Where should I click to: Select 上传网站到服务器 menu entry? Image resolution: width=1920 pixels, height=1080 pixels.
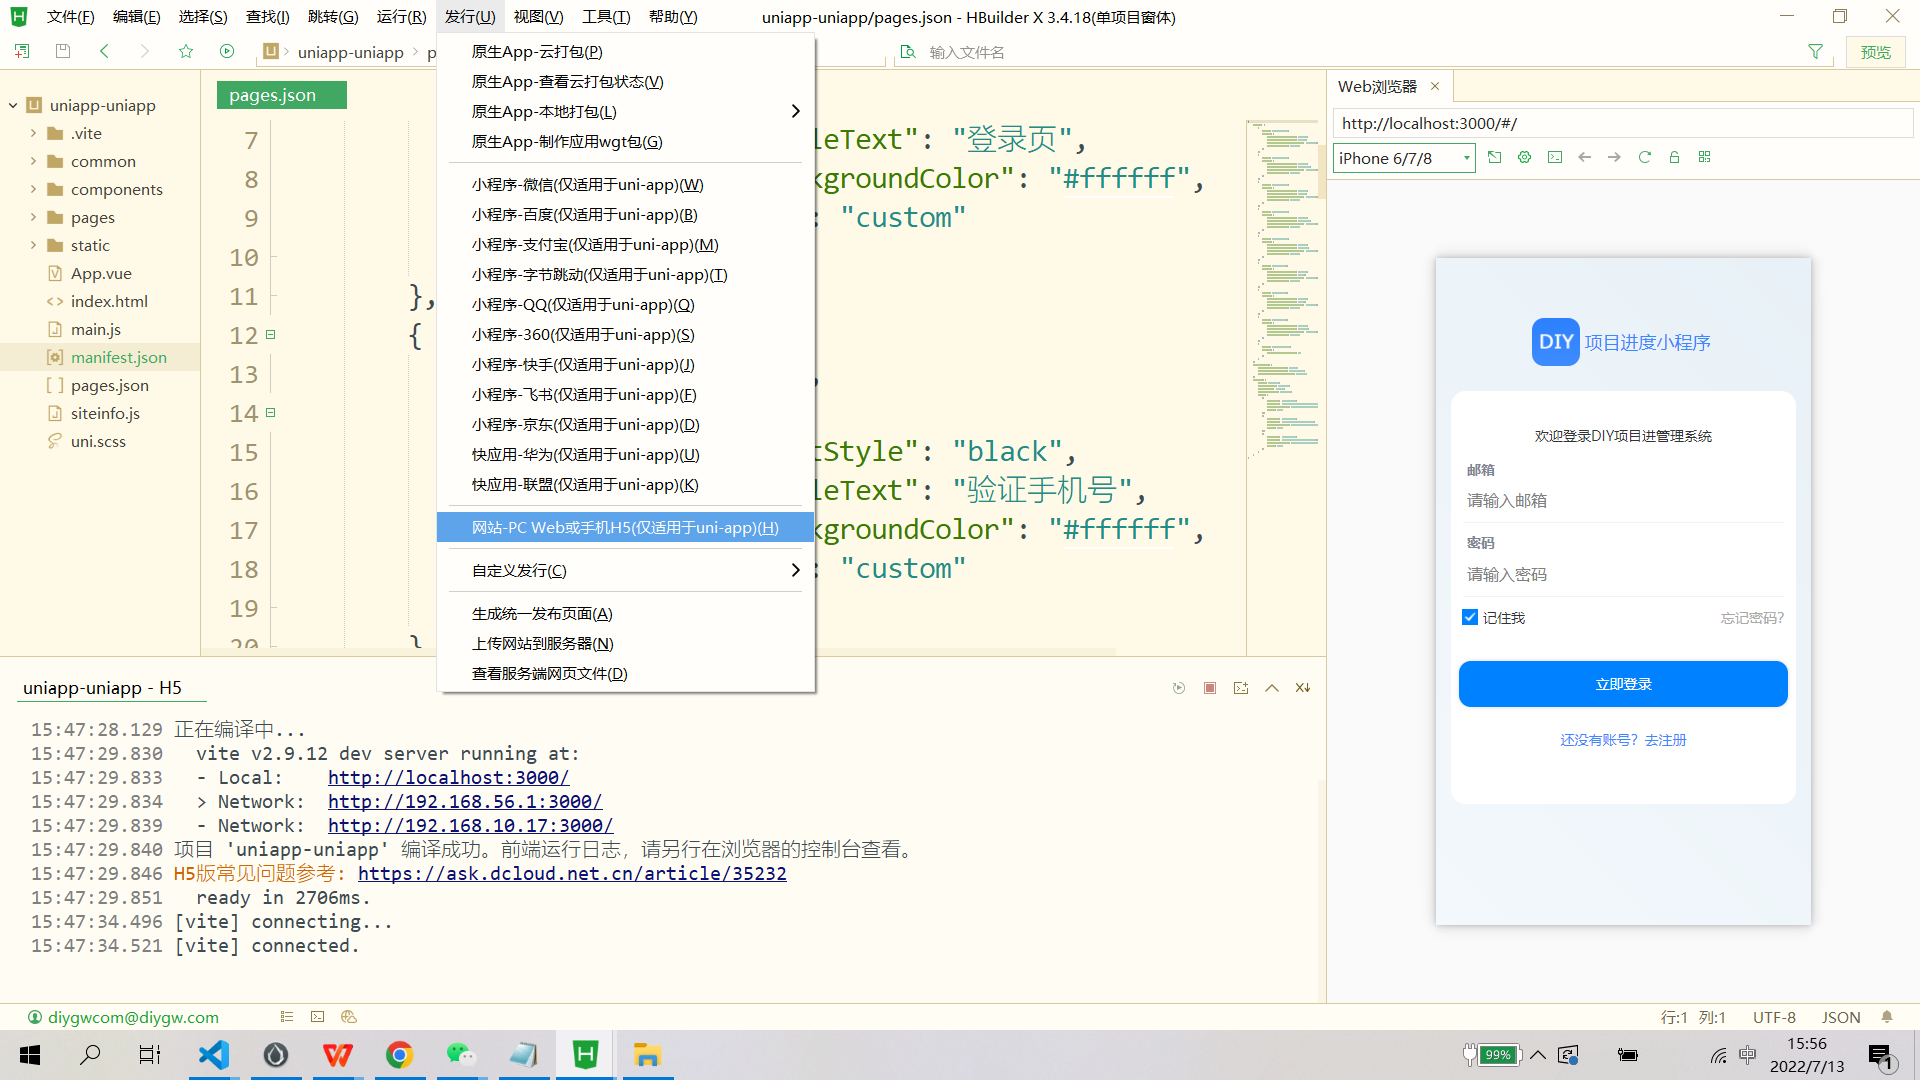[625, 643]
